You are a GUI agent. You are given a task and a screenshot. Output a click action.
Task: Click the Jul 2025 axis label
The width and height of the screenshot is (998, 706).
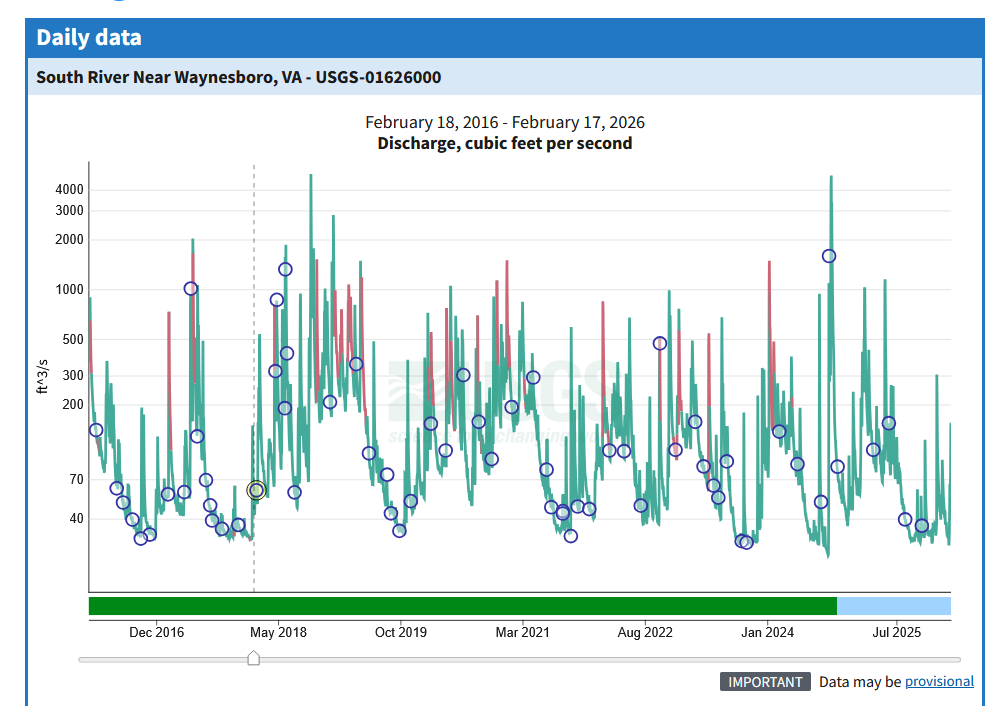click(897, 632)
